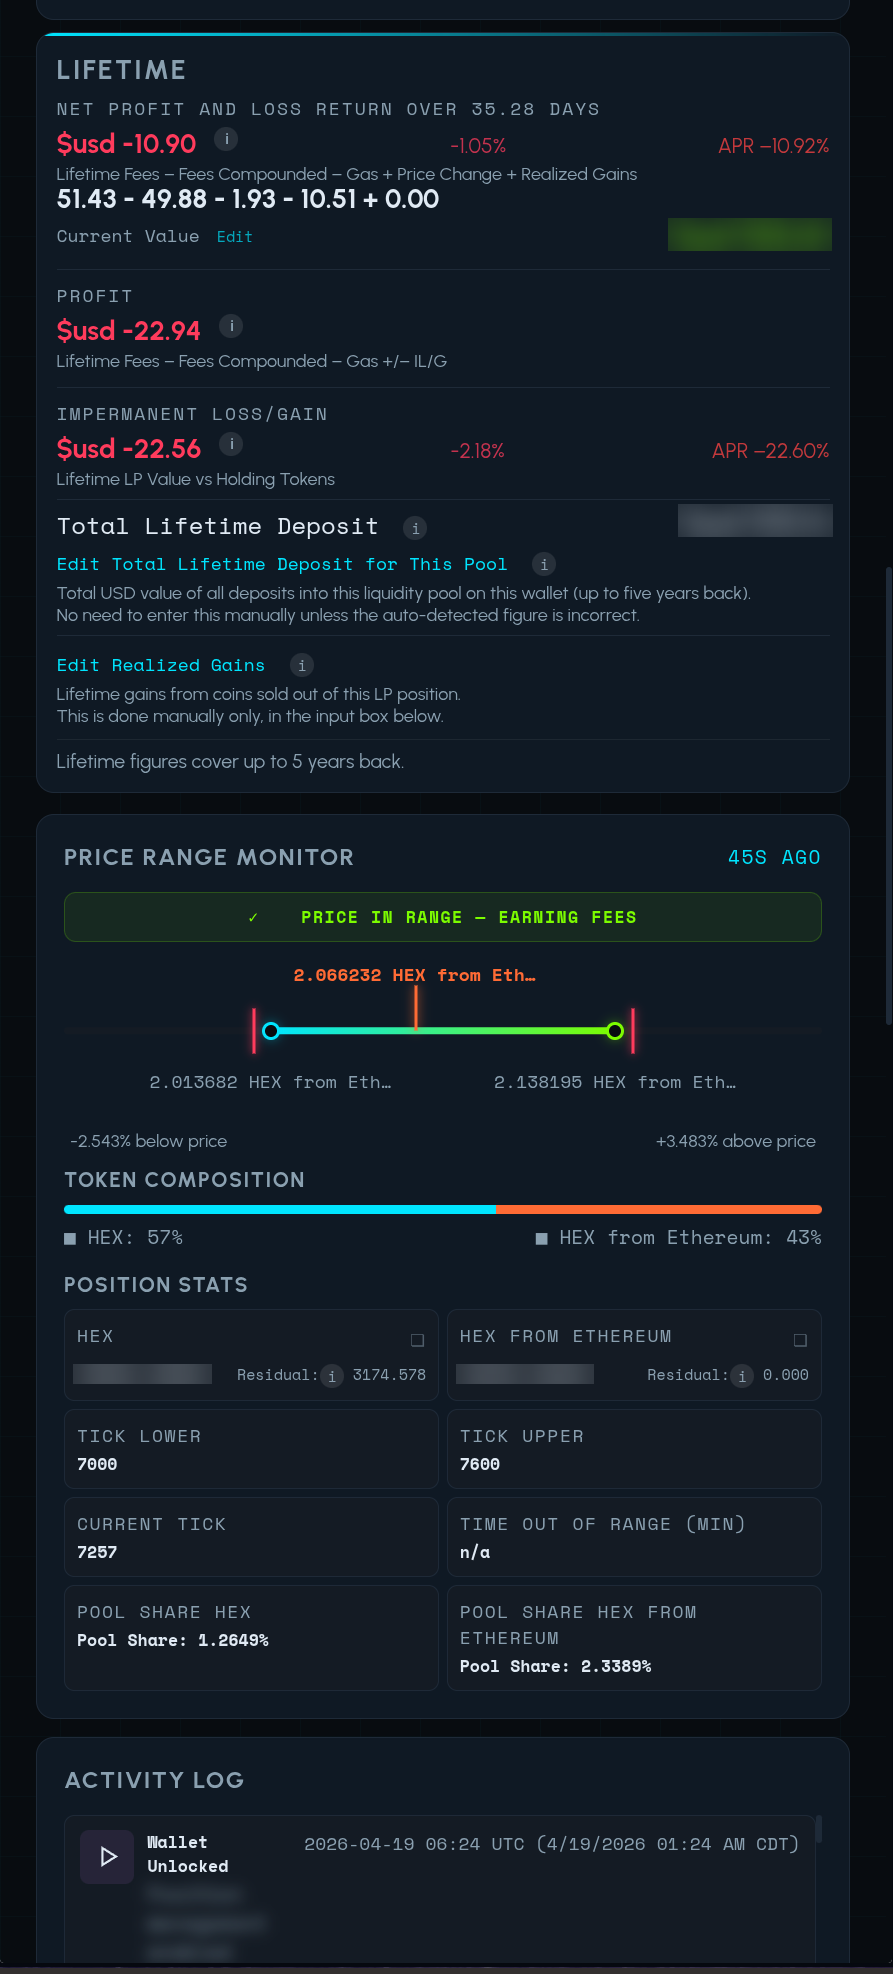Click Edit link next to Current Value
This screenshot has width=893, height=1974.
click(x=234, y=237)
